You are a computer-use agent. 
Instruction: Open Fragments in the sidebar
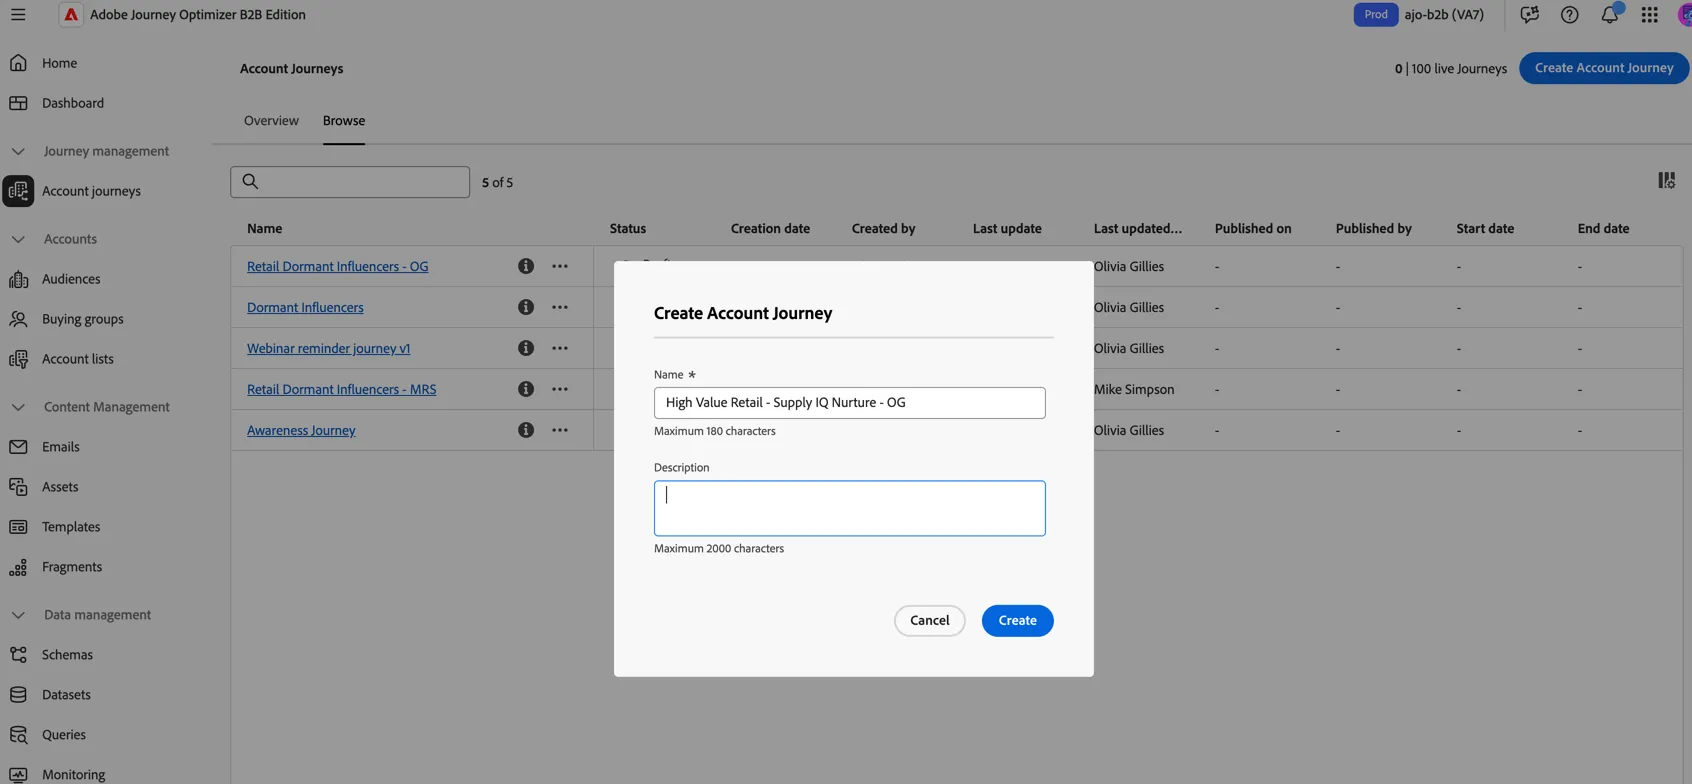[x=72, y=567]
